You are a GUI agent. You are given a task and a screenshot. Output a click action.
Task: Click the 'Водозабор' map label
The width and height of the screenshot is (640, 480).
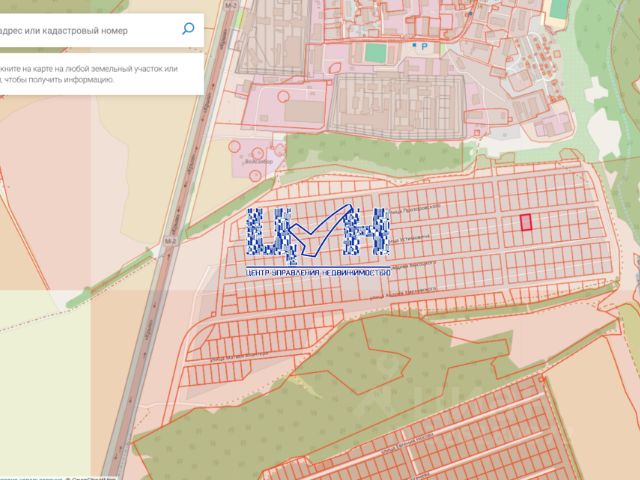coord(259,162)
